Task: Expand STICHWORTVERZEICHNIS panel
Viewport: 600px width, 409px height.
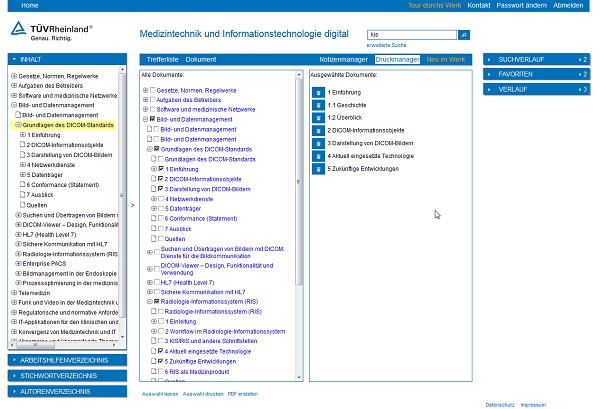Action: pos(67,376)
